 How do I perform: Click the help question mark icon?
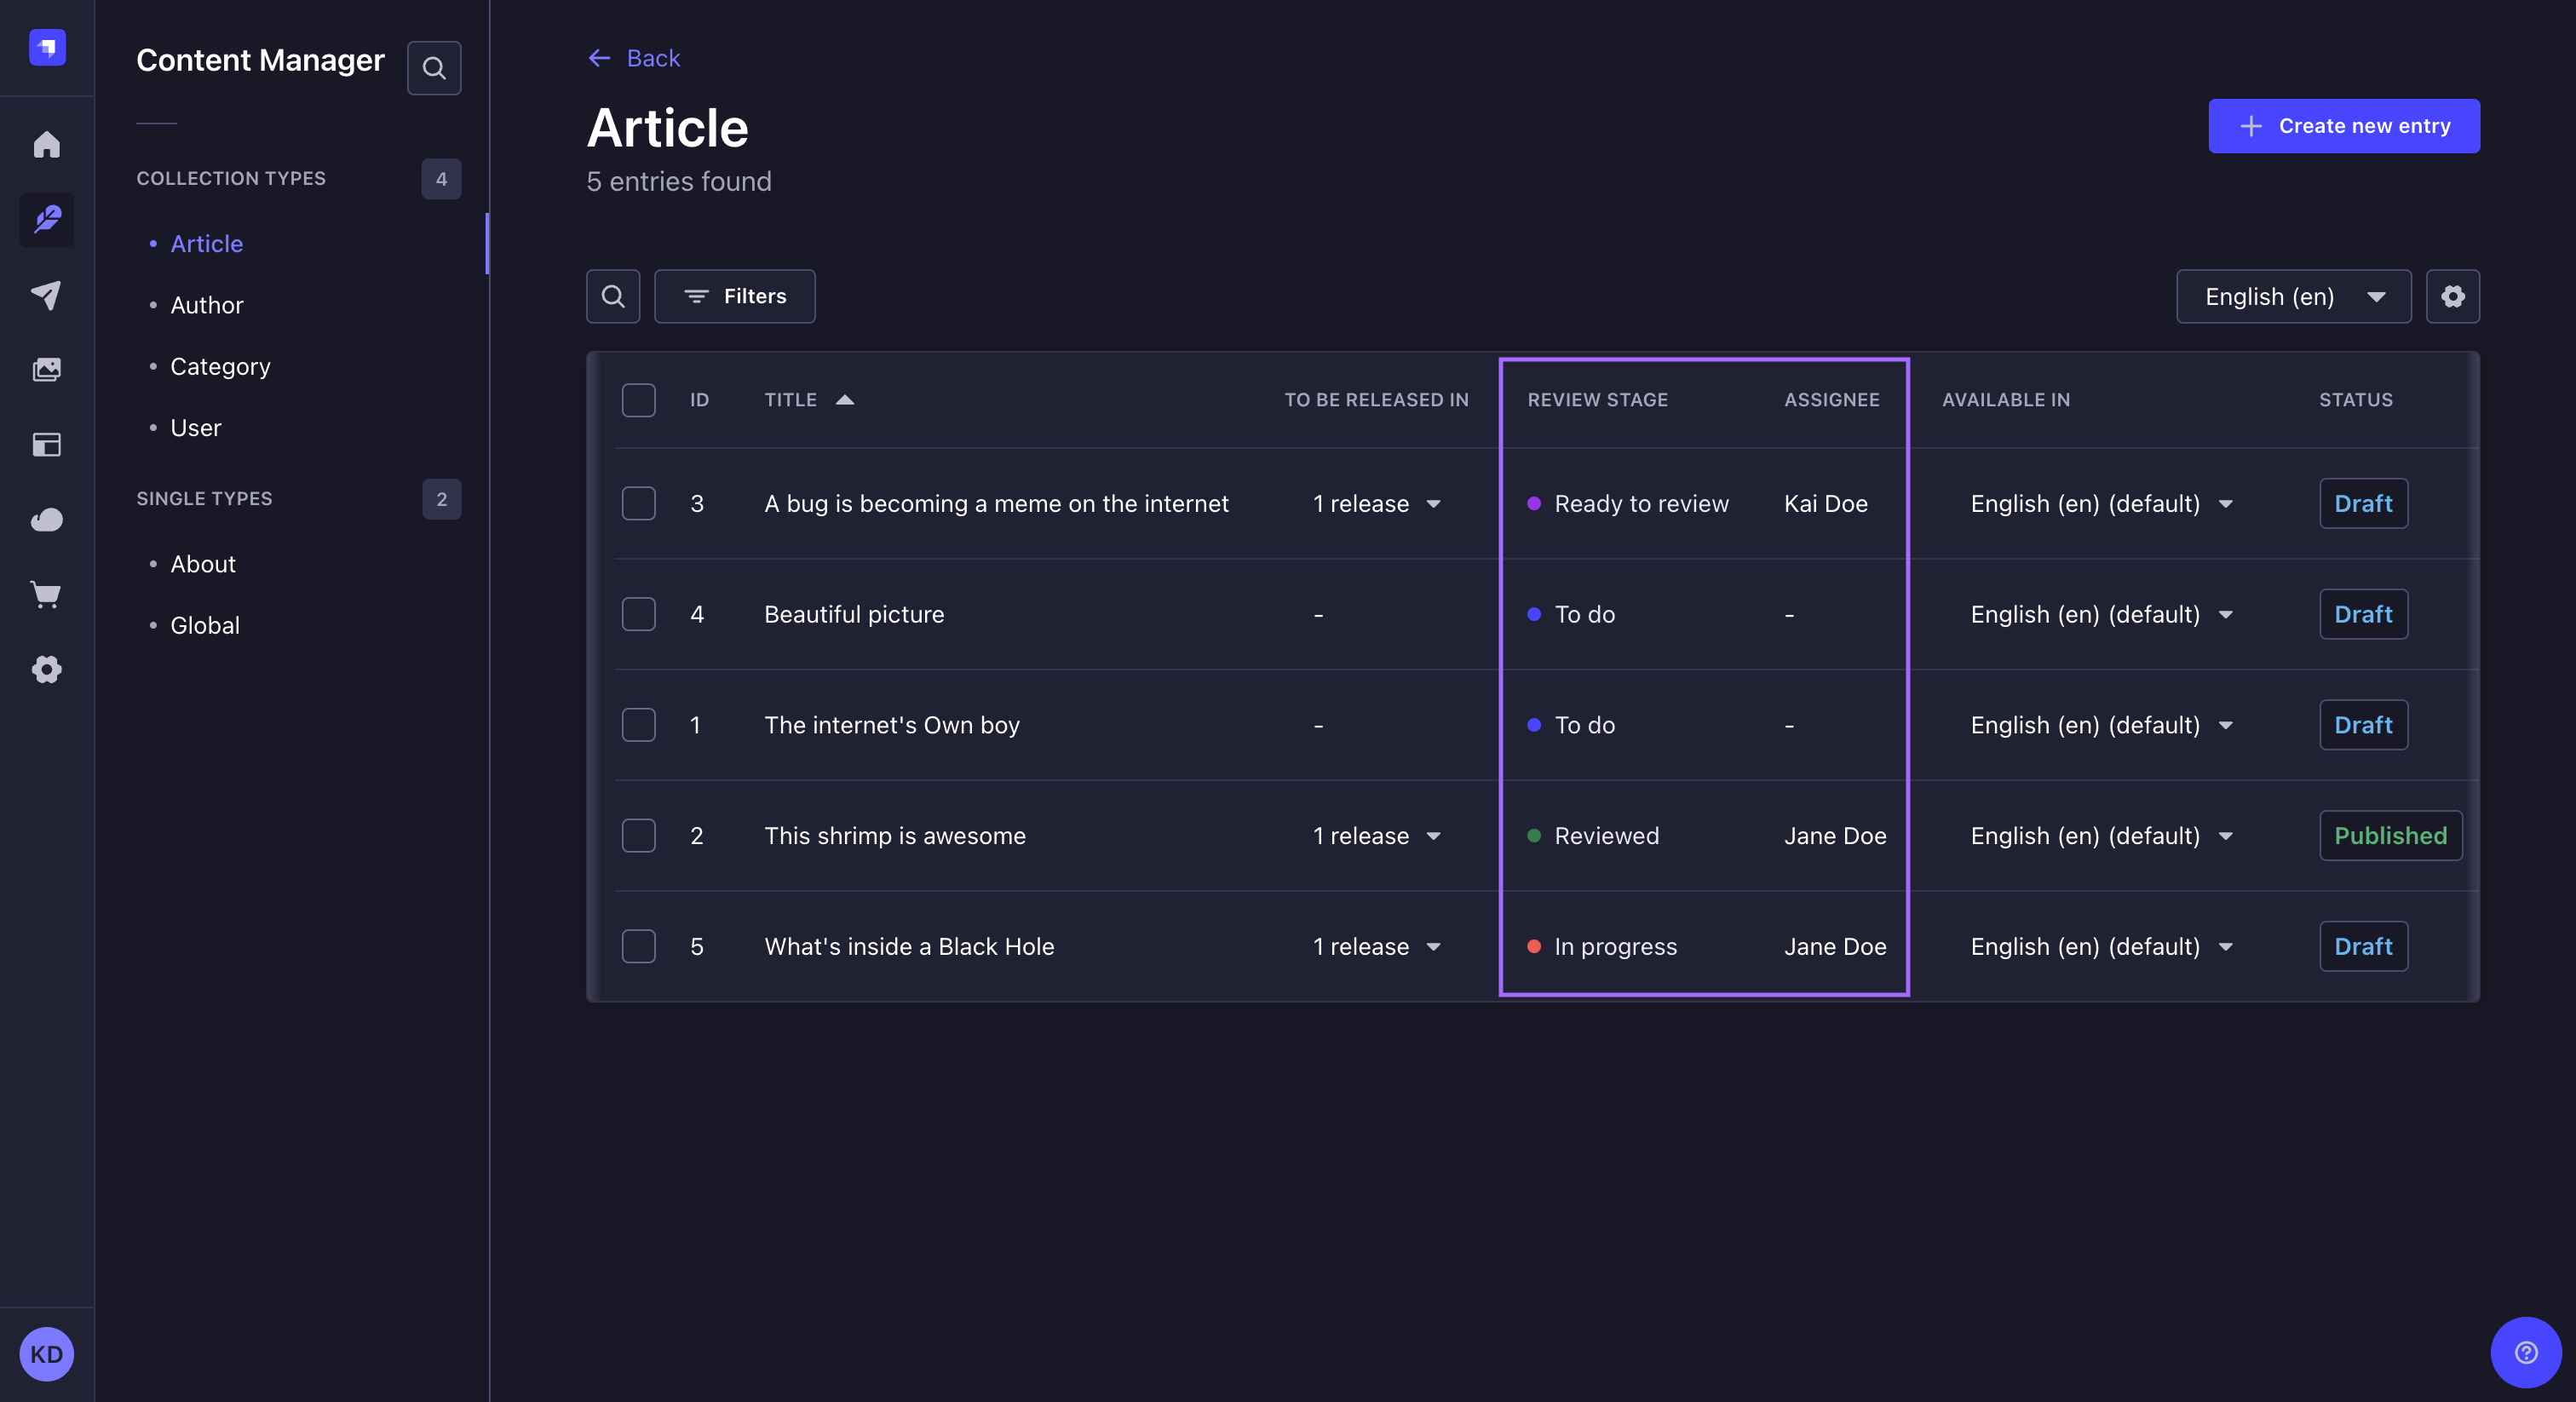2526,1352
